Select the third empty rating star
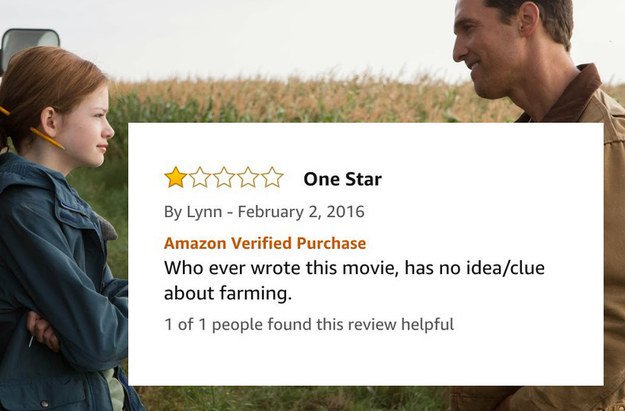Viewport: 625px width, 411px height. (x=224, y=177)
